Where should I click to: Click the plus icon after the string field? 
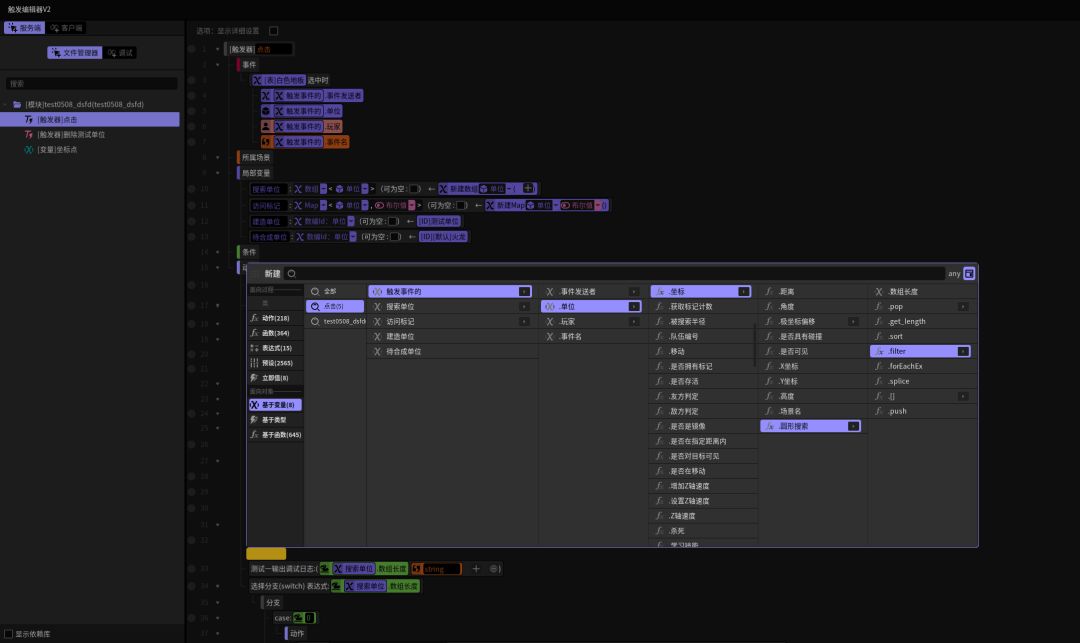point(476,569)
